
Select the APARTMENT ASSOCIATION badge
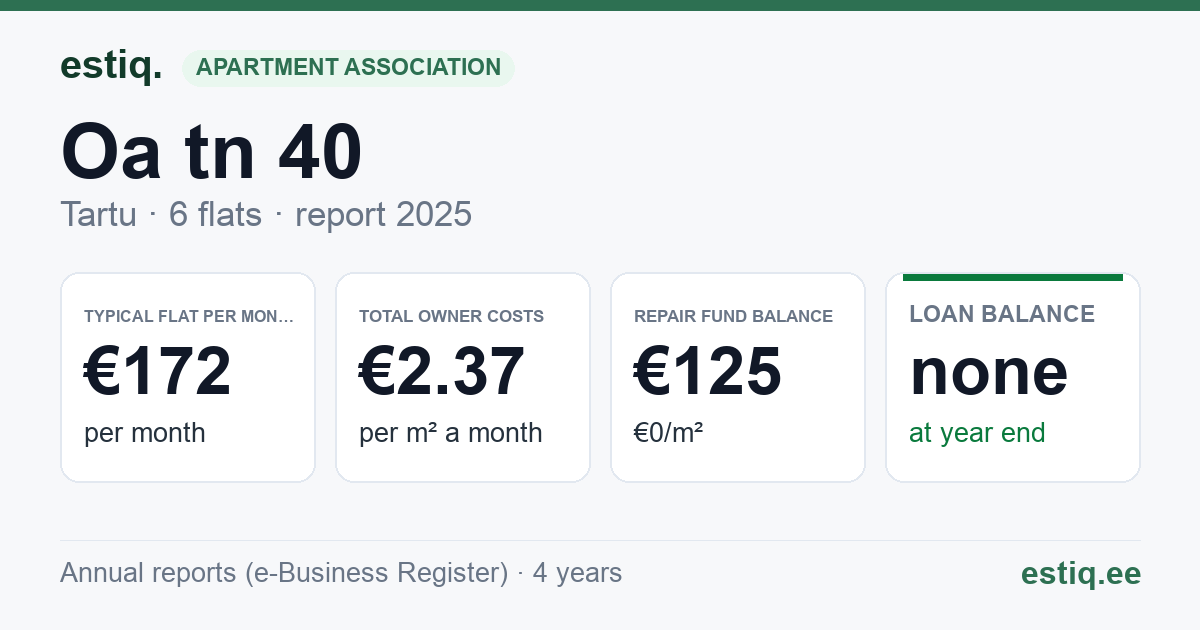(x=348, y=68)
